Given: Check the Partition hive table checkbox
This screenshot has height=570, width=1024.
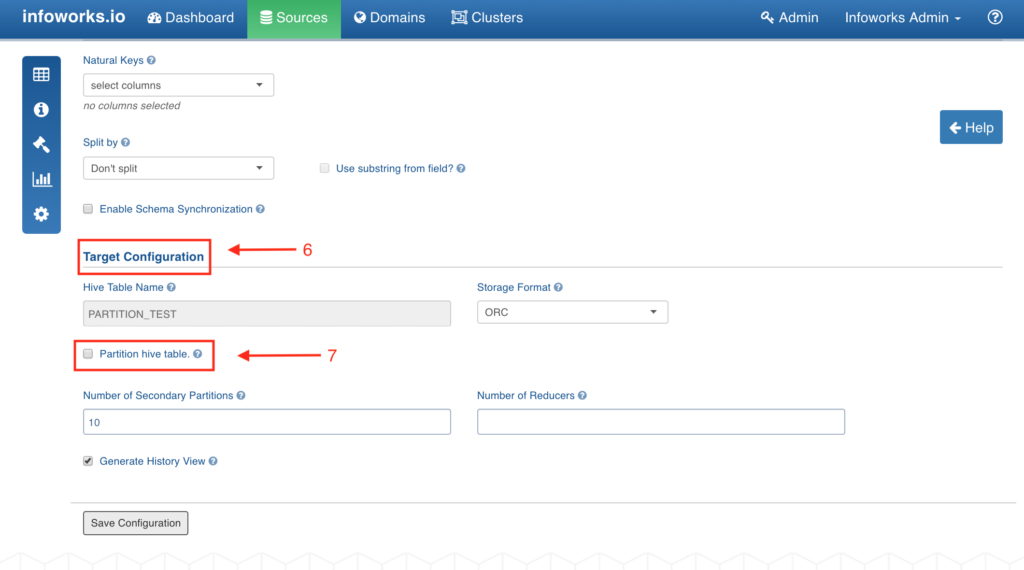Looking at the screenshot, I should [x=88, y=354].
